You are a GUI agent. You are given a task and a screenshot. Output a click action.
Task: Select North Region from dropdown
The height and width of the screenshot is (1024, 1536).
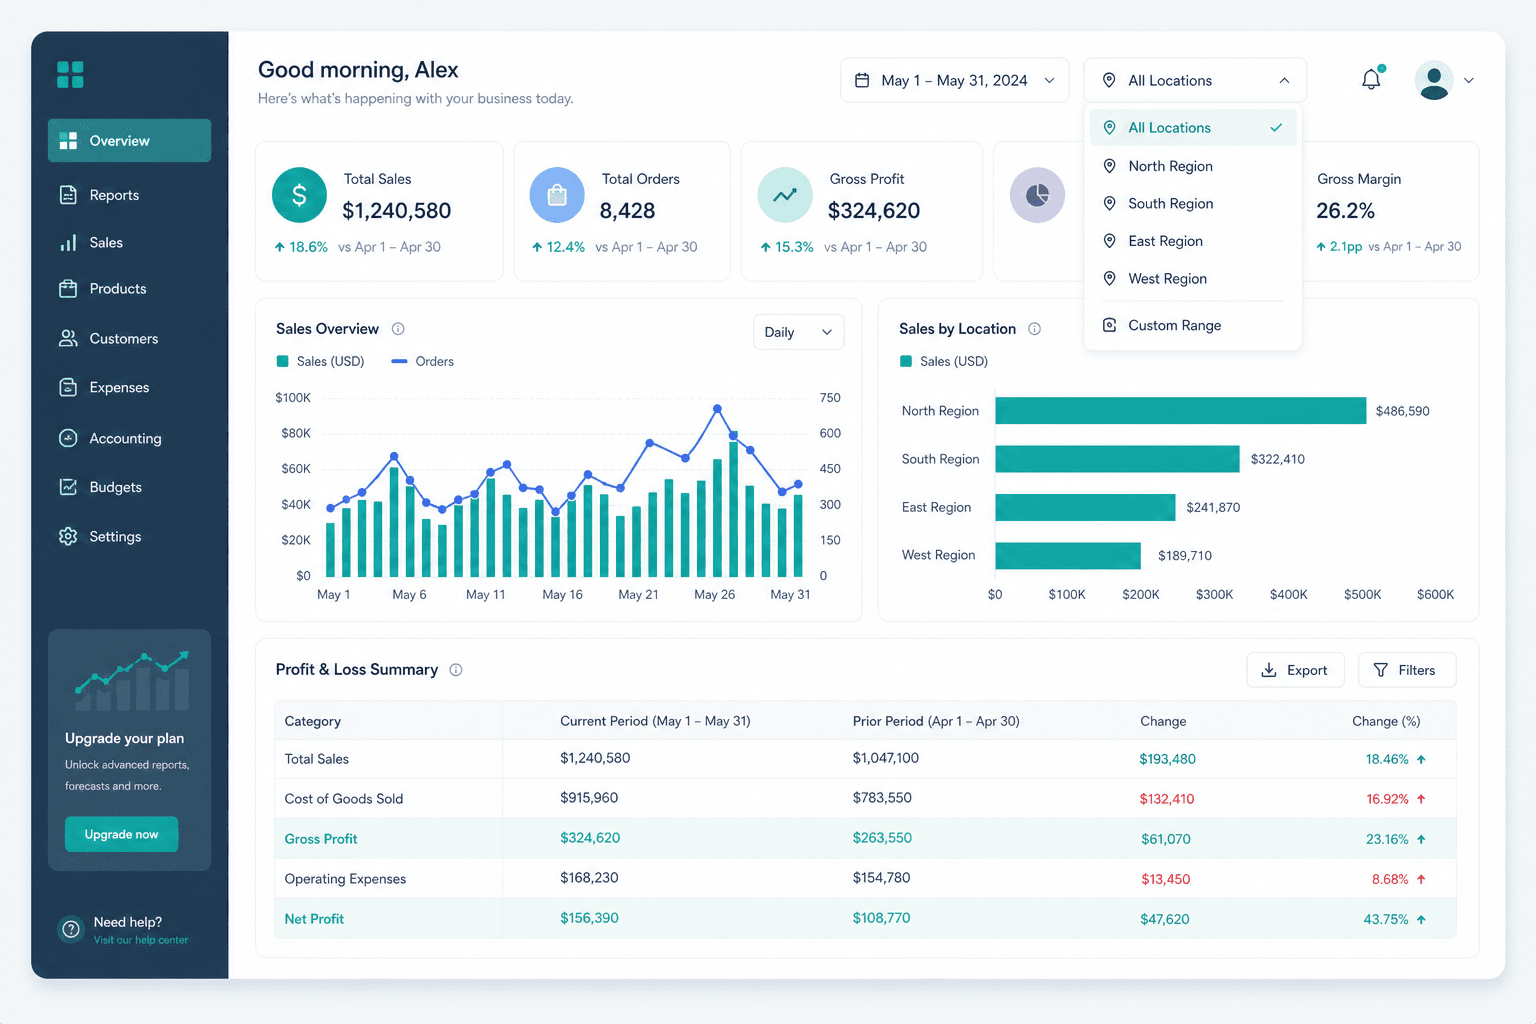click(1193, 166)
